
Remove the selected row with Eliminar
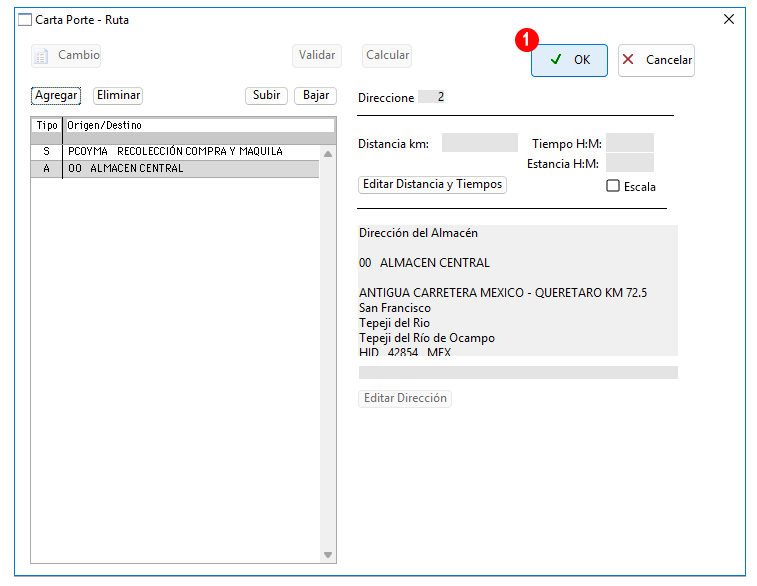118,96
